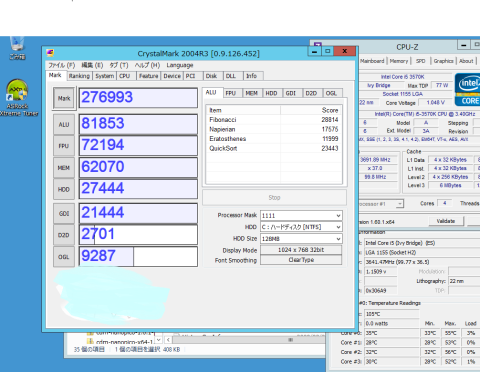The image size is (480, 372).
Task: Click the QuickSort score row
Action: pyautogui.click(x=274, y=148)
